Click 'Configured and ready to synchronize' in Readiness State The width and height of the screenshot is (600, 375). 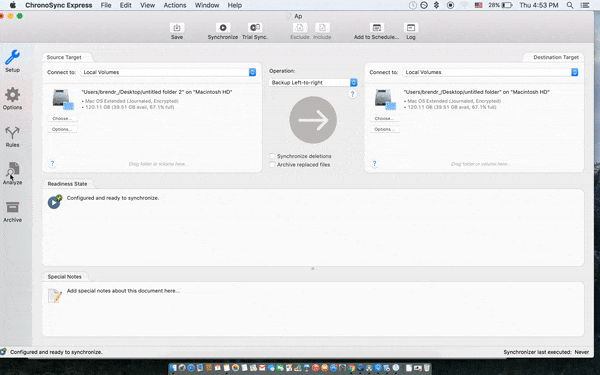[112, 198]
